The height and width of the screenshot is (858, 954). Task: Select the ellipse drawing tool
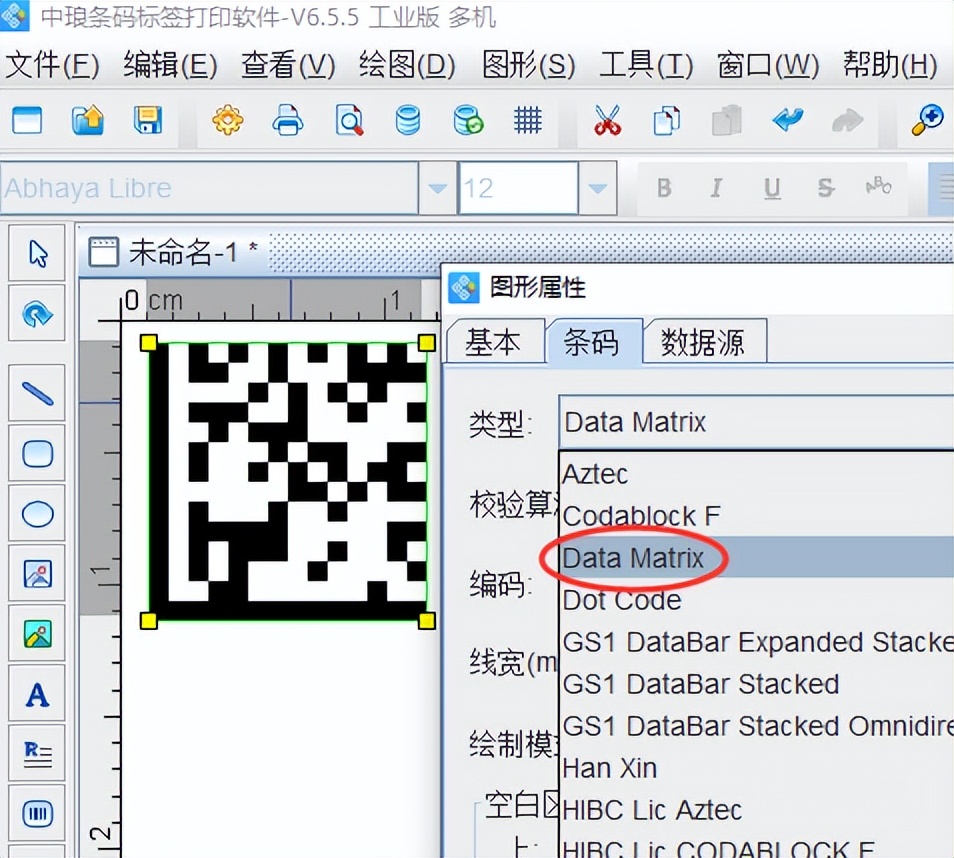tap(37, 514)
